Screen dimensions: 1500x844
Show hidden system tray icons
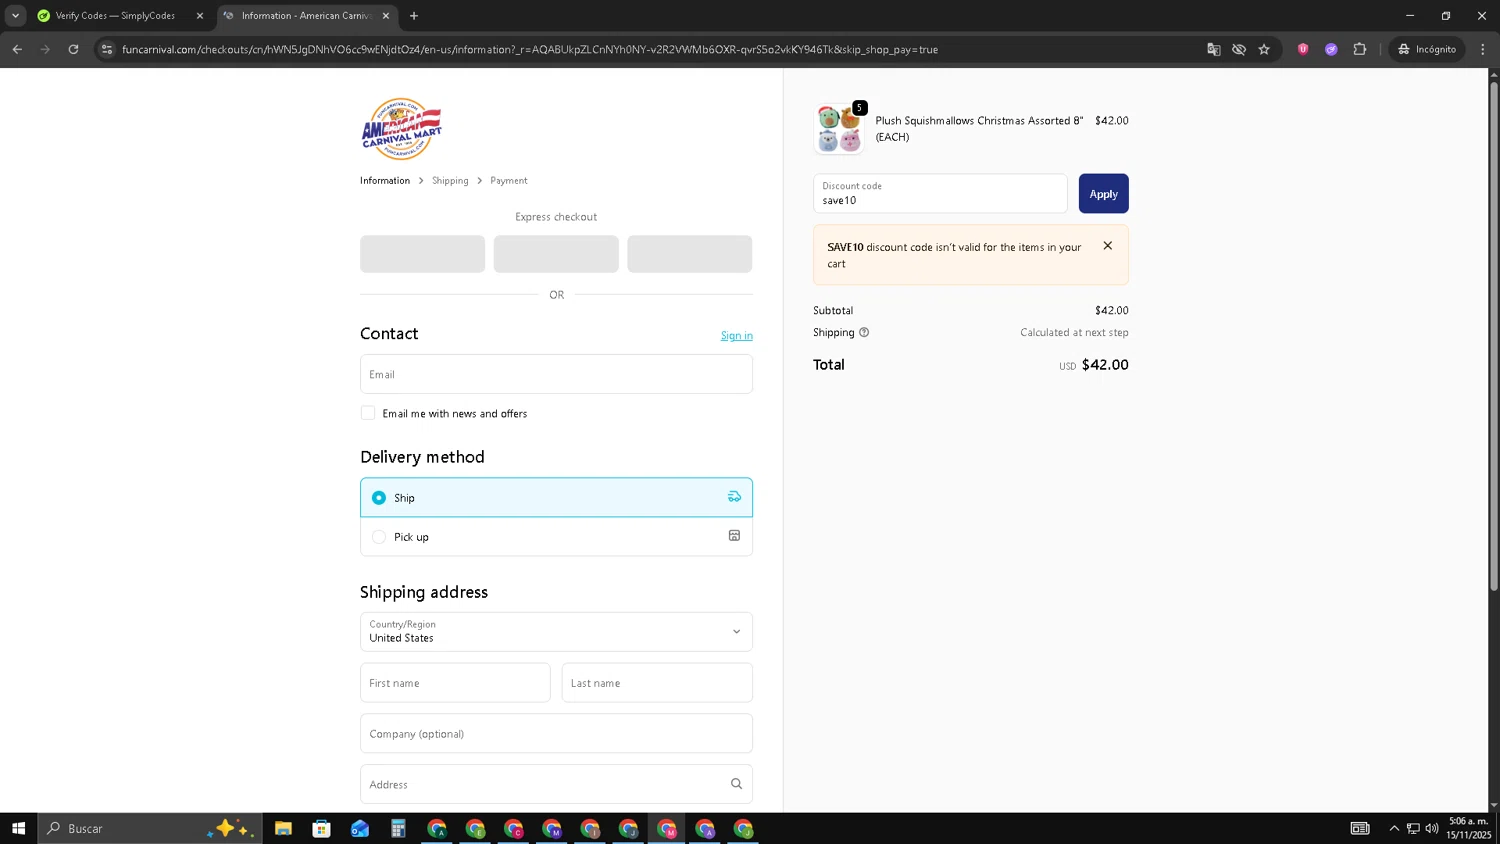point(1394,828)
